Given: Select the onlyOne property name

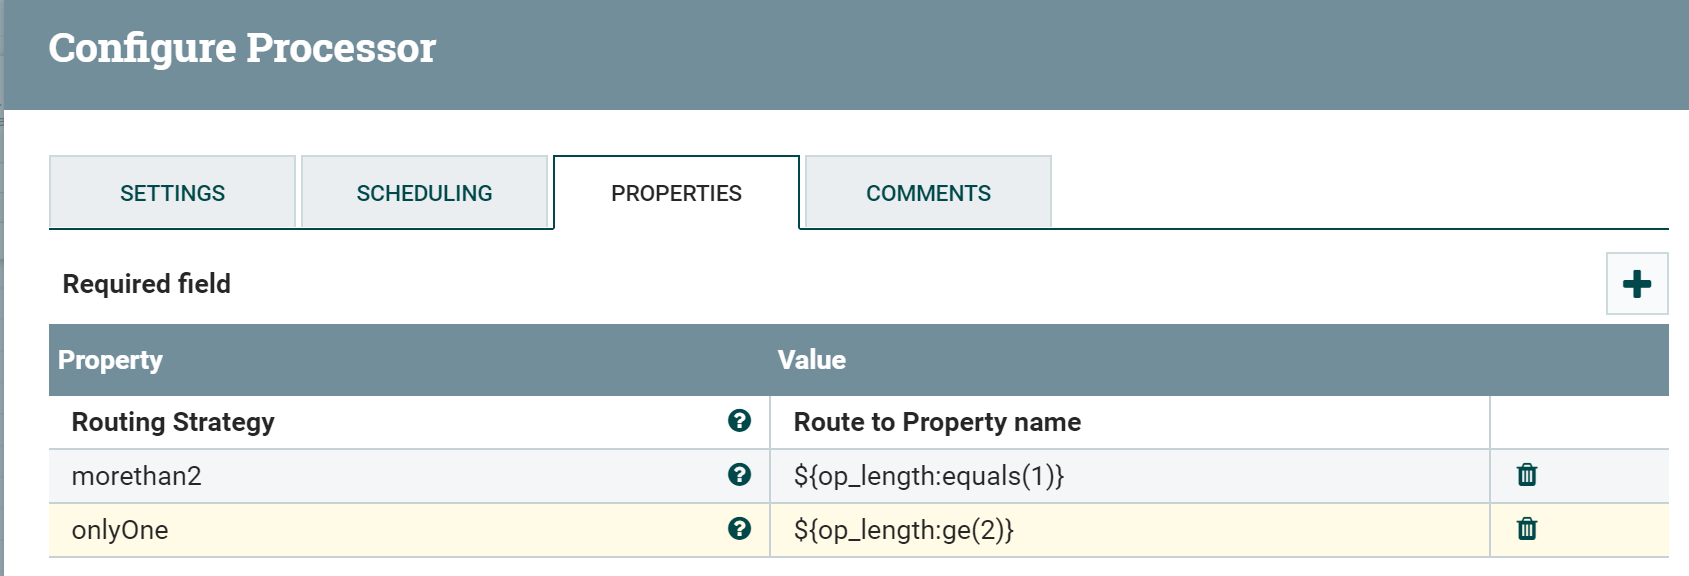Looking at the screenshot, I should pyautogui.click(x=120, y=530).
